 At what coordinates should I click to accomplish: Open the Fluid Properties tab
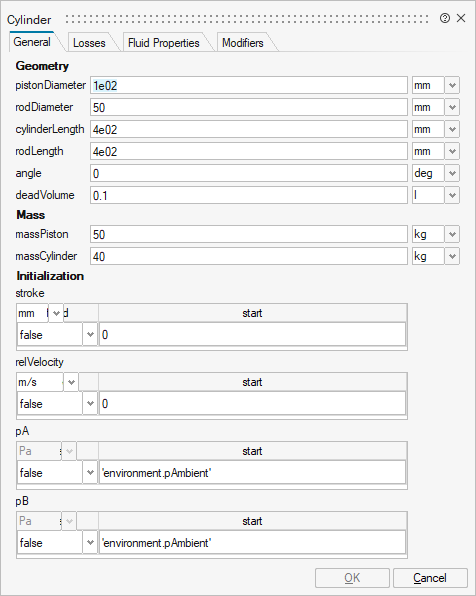pyautogui.click(x=163, y=43)
